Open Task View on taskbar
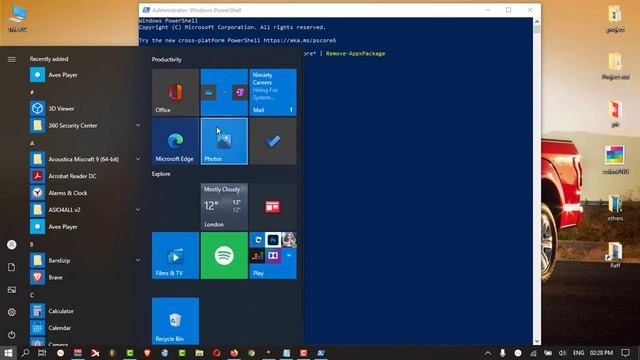Image resolution: width=640 pixels, height=360 pixels. point(42,353)
